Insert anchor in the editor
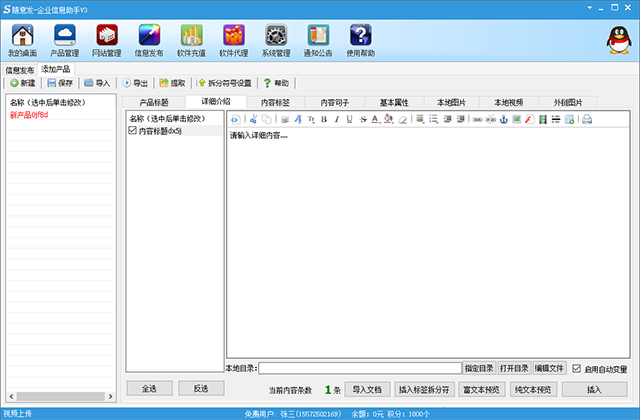The width and height of the screenshot is (640, 420). pyautogui.click(x=504, y=119)
